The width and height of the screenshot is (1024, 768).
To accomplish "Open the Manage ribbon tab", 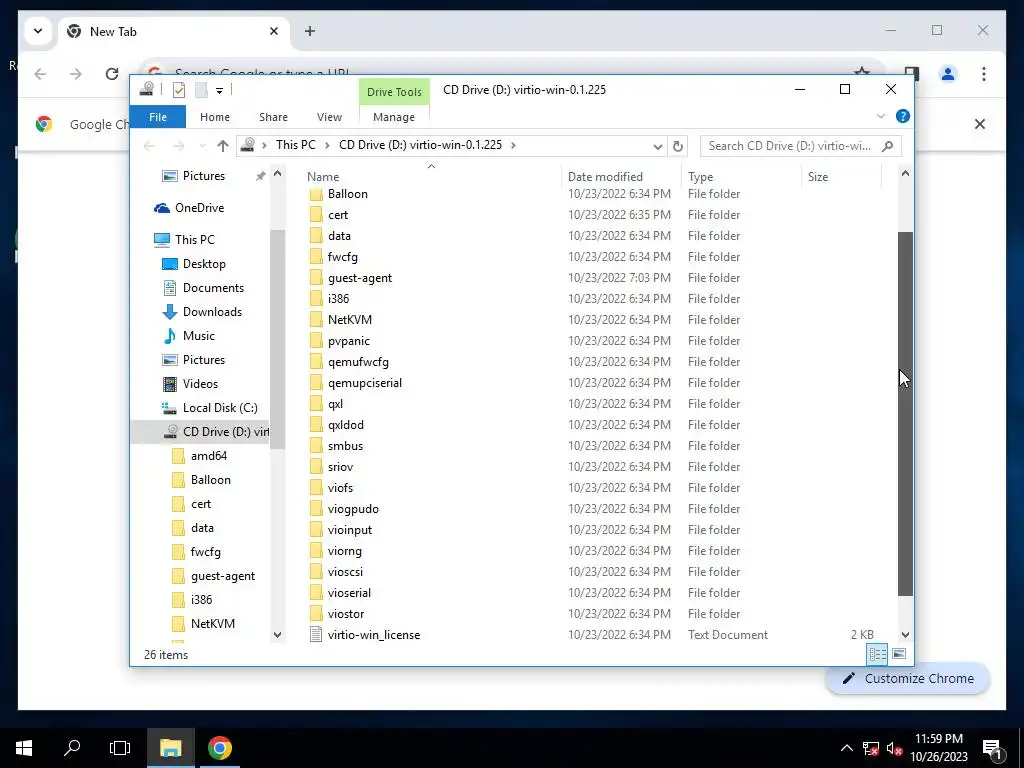I will point(394,117).
